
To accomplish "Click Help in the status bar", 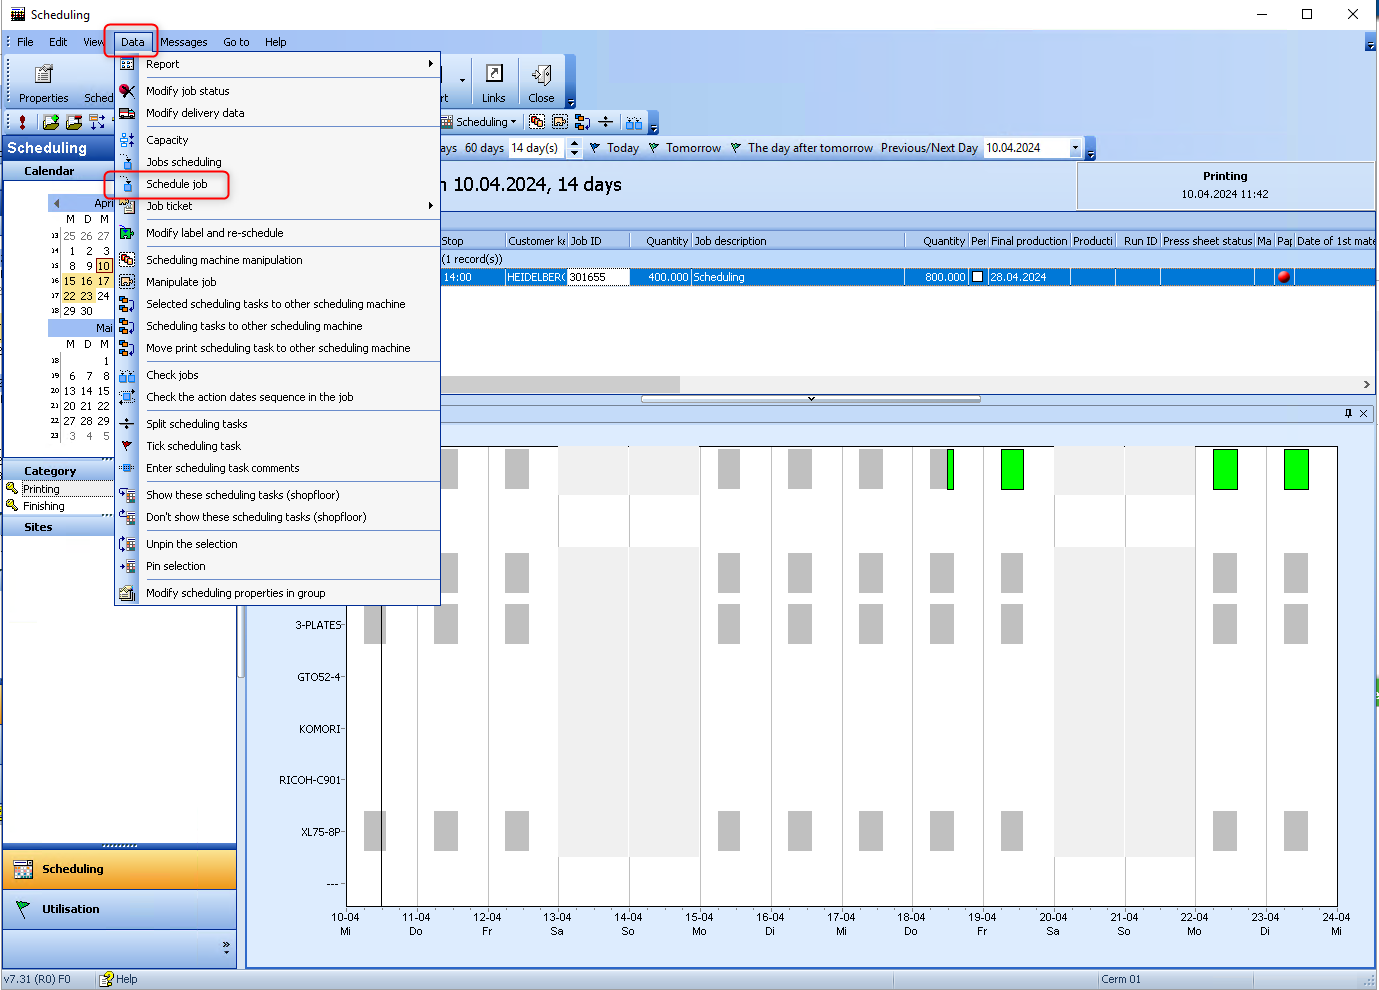I will pyautogui.click(x=119, y=979).
